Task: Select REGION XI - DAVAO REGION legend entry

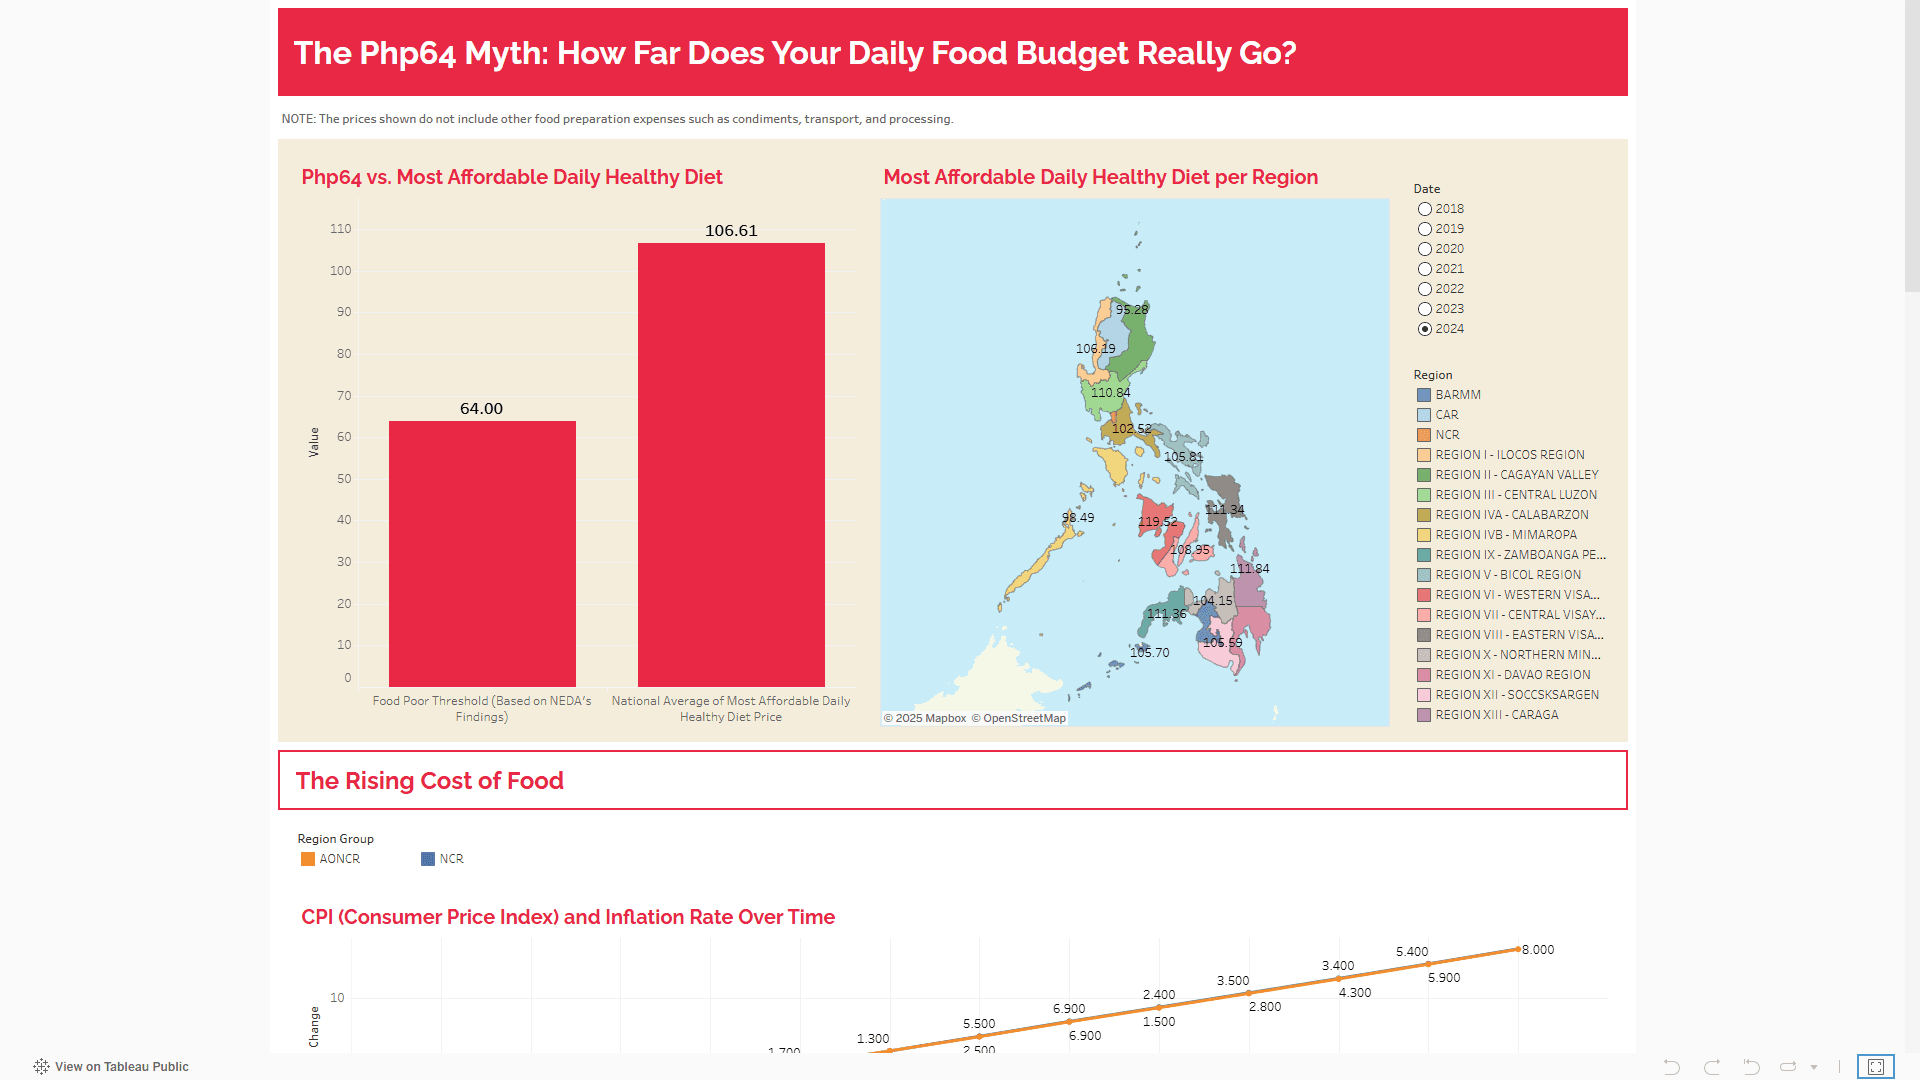Action: (x=1512, y=675)
